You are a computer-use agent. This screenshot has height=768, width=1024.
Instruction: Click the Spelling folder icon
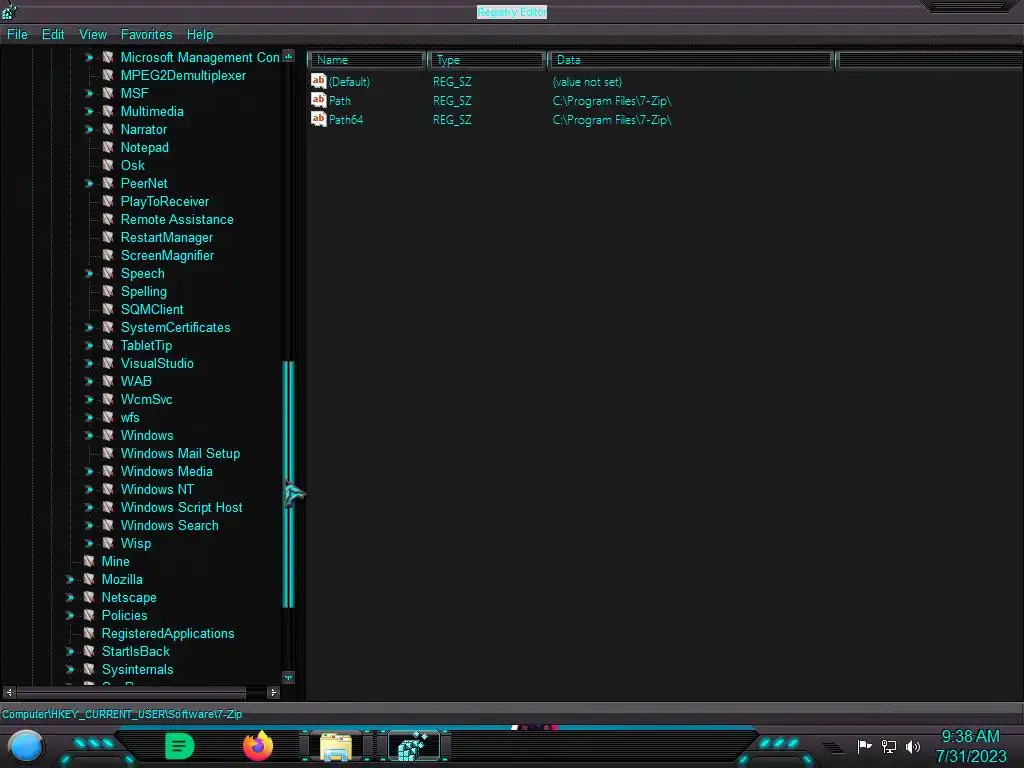[x=108, y=291]
